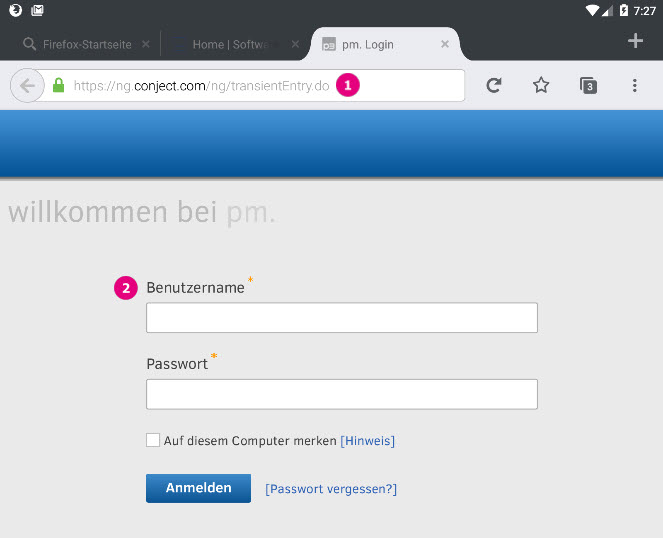The image size is (663, 538).
Task: Reload the current page
Action: [493, 86]
